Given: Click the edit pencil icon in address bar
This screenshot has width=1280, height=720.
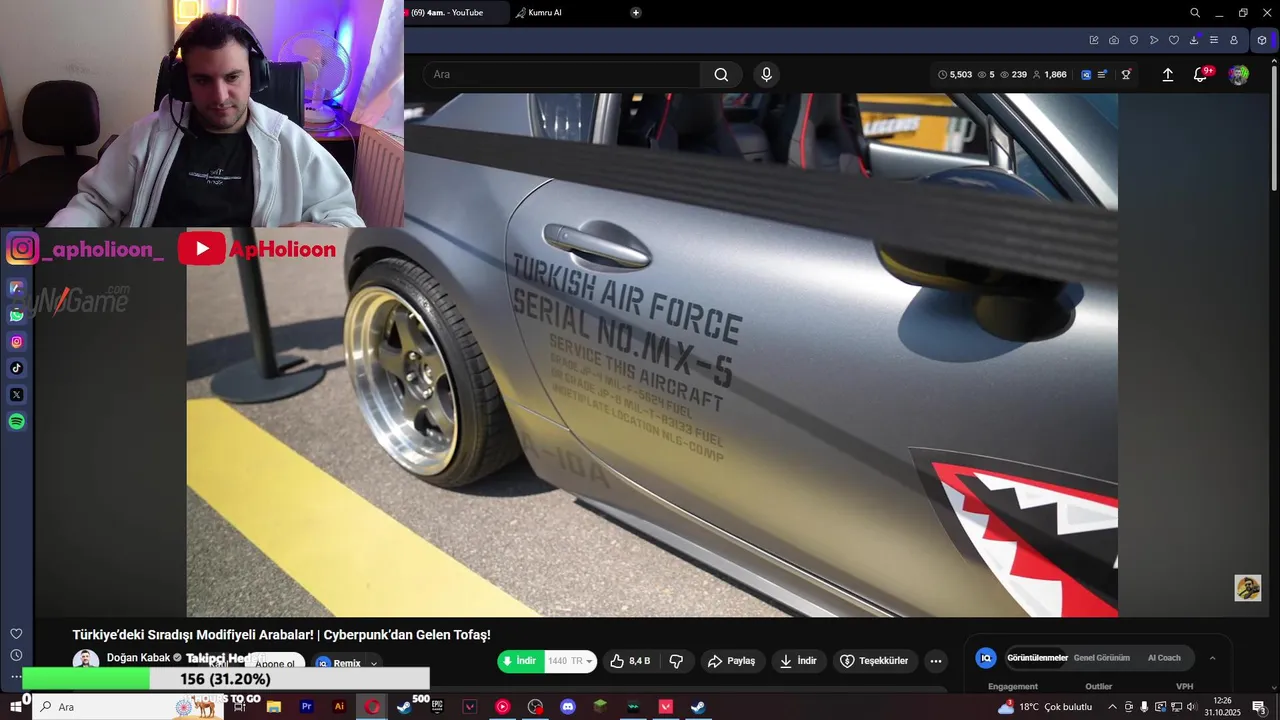Looking at the screenshot, I should click(1094, 40).
